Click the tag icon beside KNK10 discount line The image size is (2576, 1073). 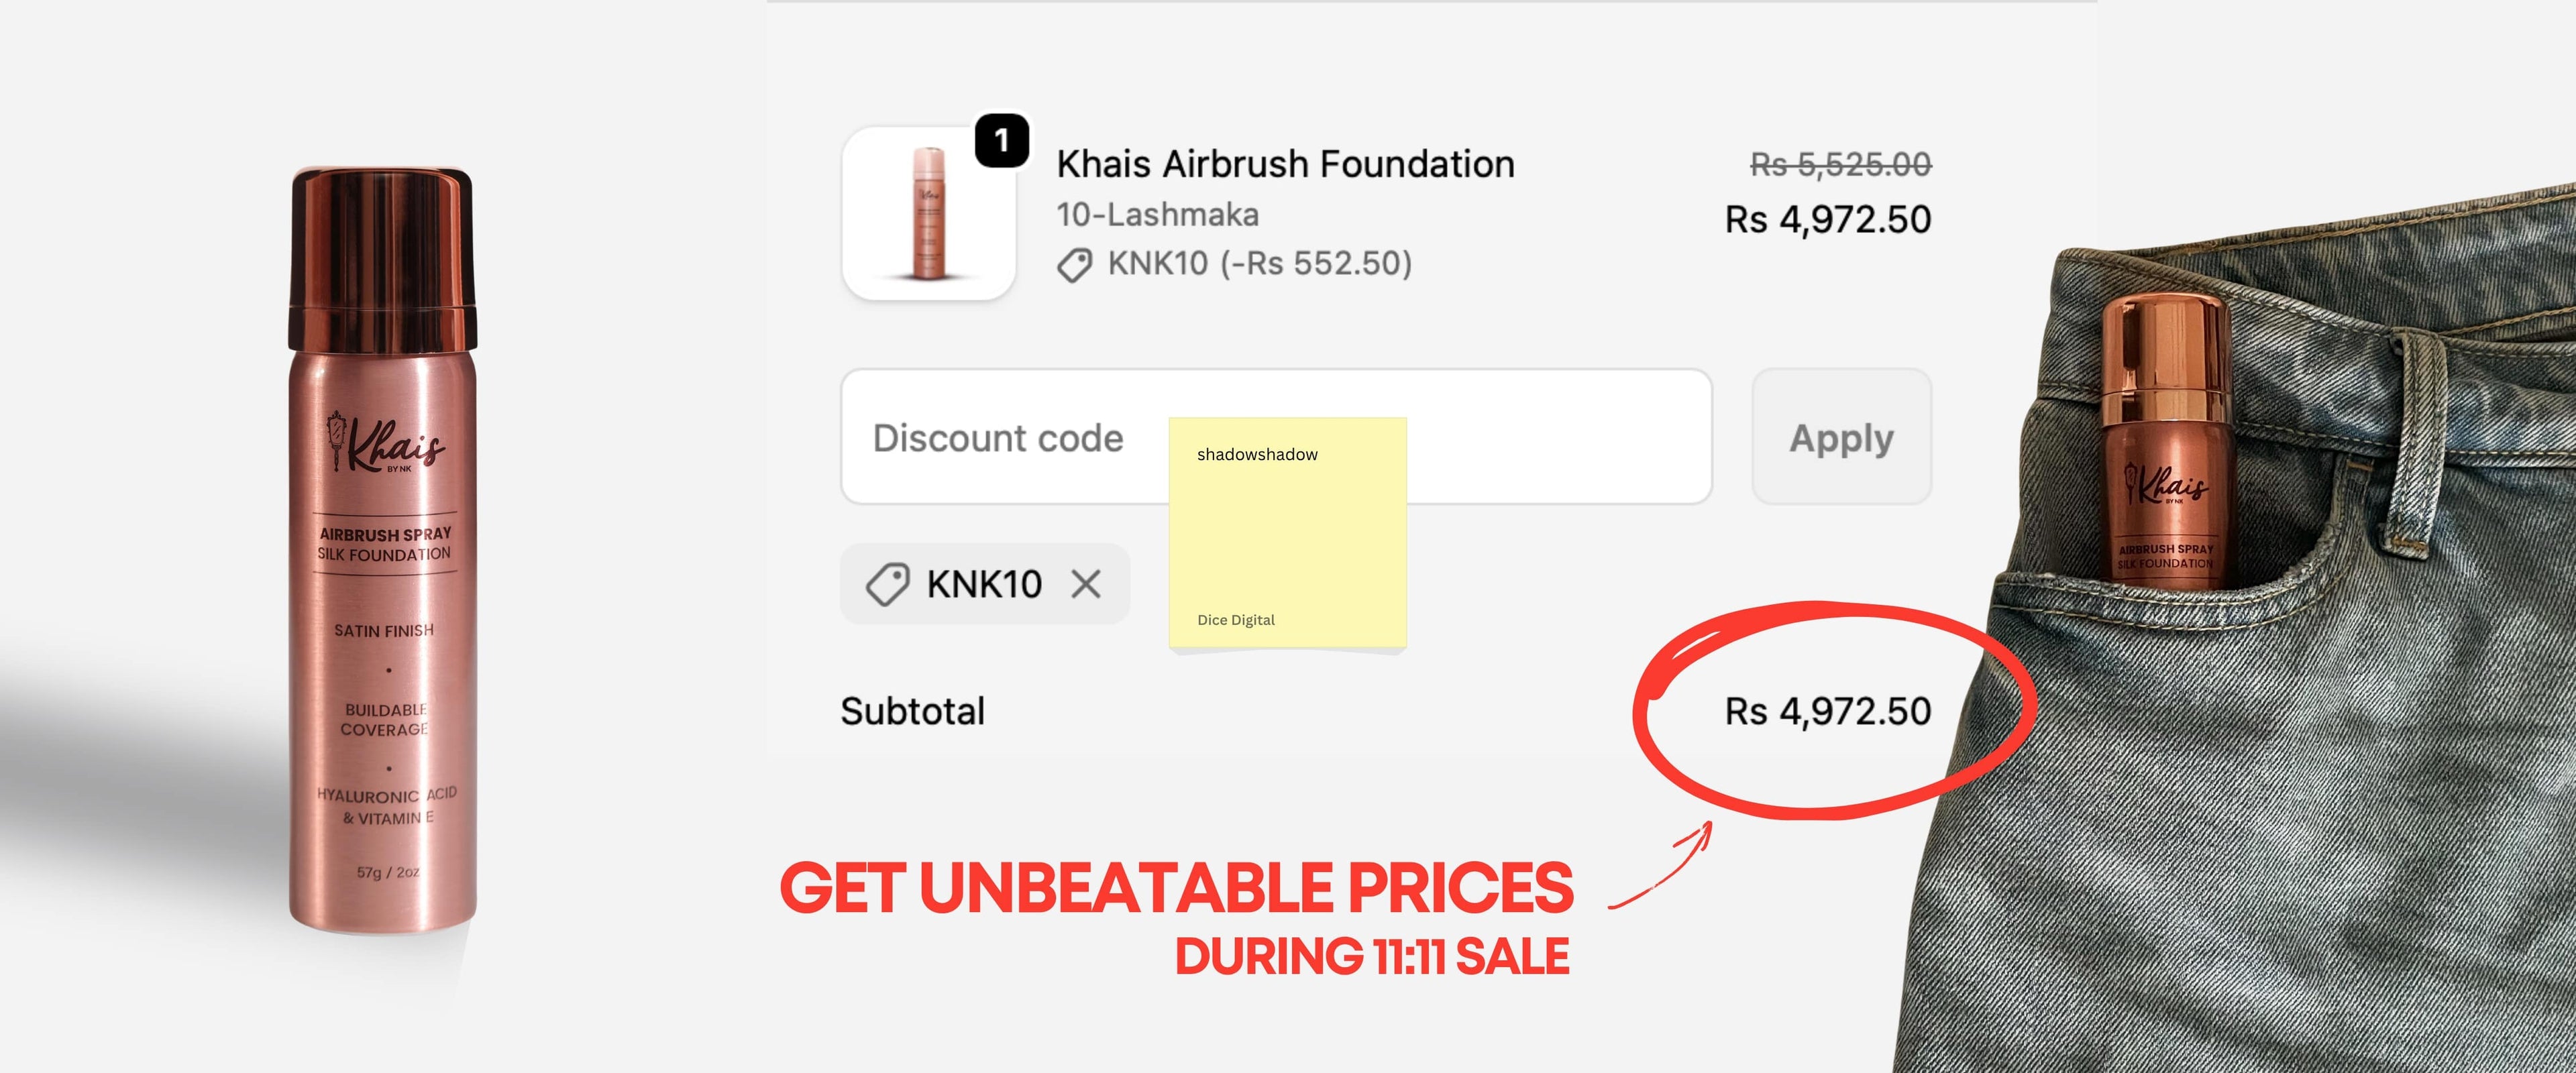pos(1075,265)
